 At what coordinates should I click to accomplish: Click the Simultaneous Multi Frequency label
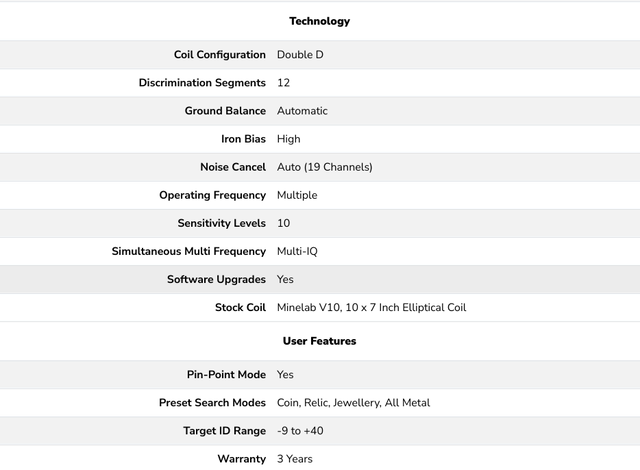188,251
